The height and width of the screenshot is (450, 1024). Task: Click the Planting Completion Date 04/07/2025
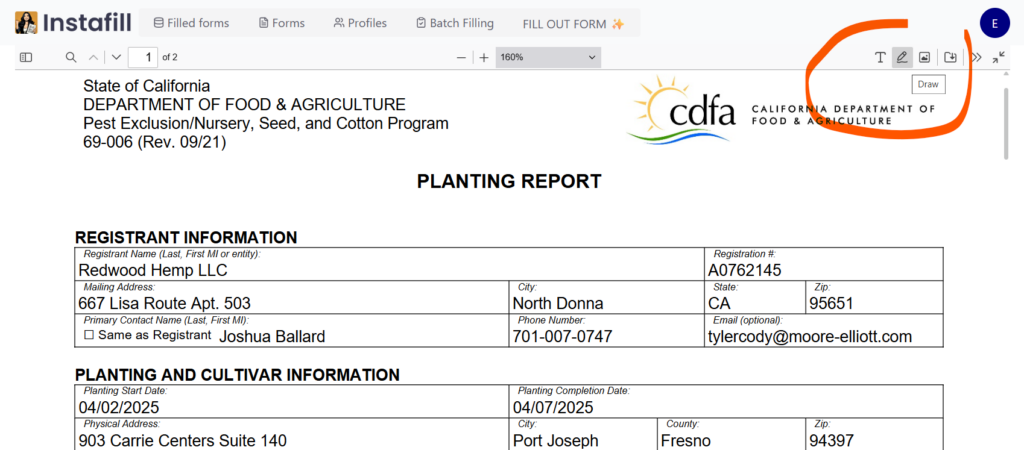point(727,408)
